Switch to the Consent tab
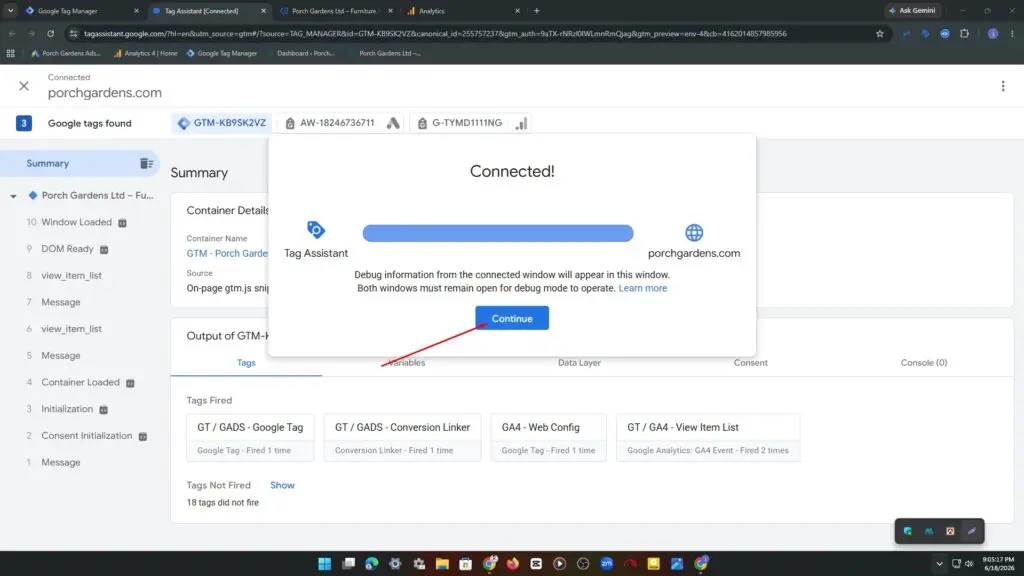Image resolution: width=1024 pixels, height=576 pixels. pyautogui.click(x=750, y=362)
